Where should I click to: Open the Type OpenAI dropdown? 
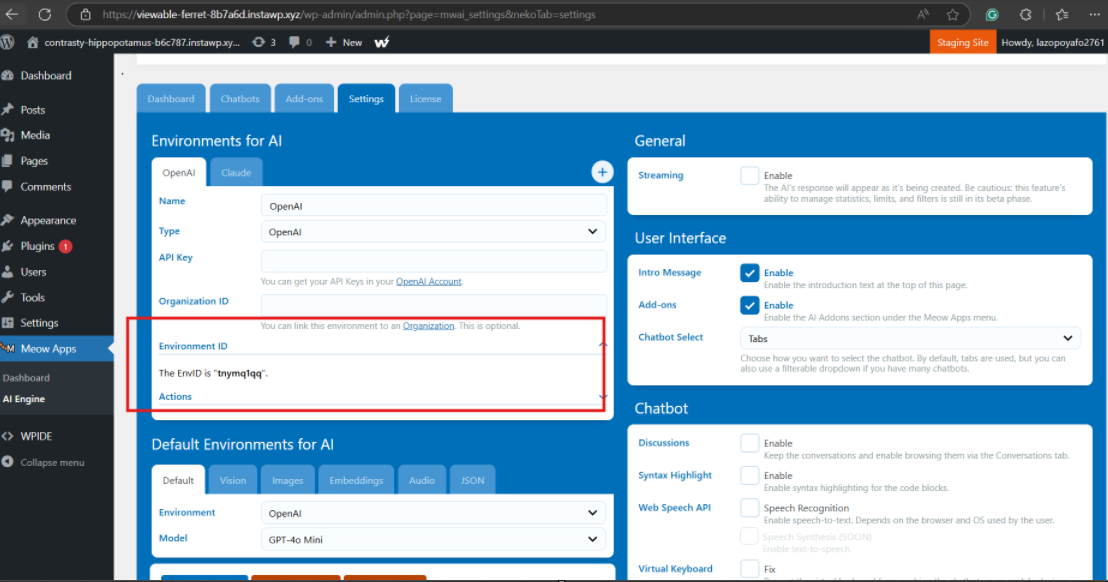coord(433,232)
